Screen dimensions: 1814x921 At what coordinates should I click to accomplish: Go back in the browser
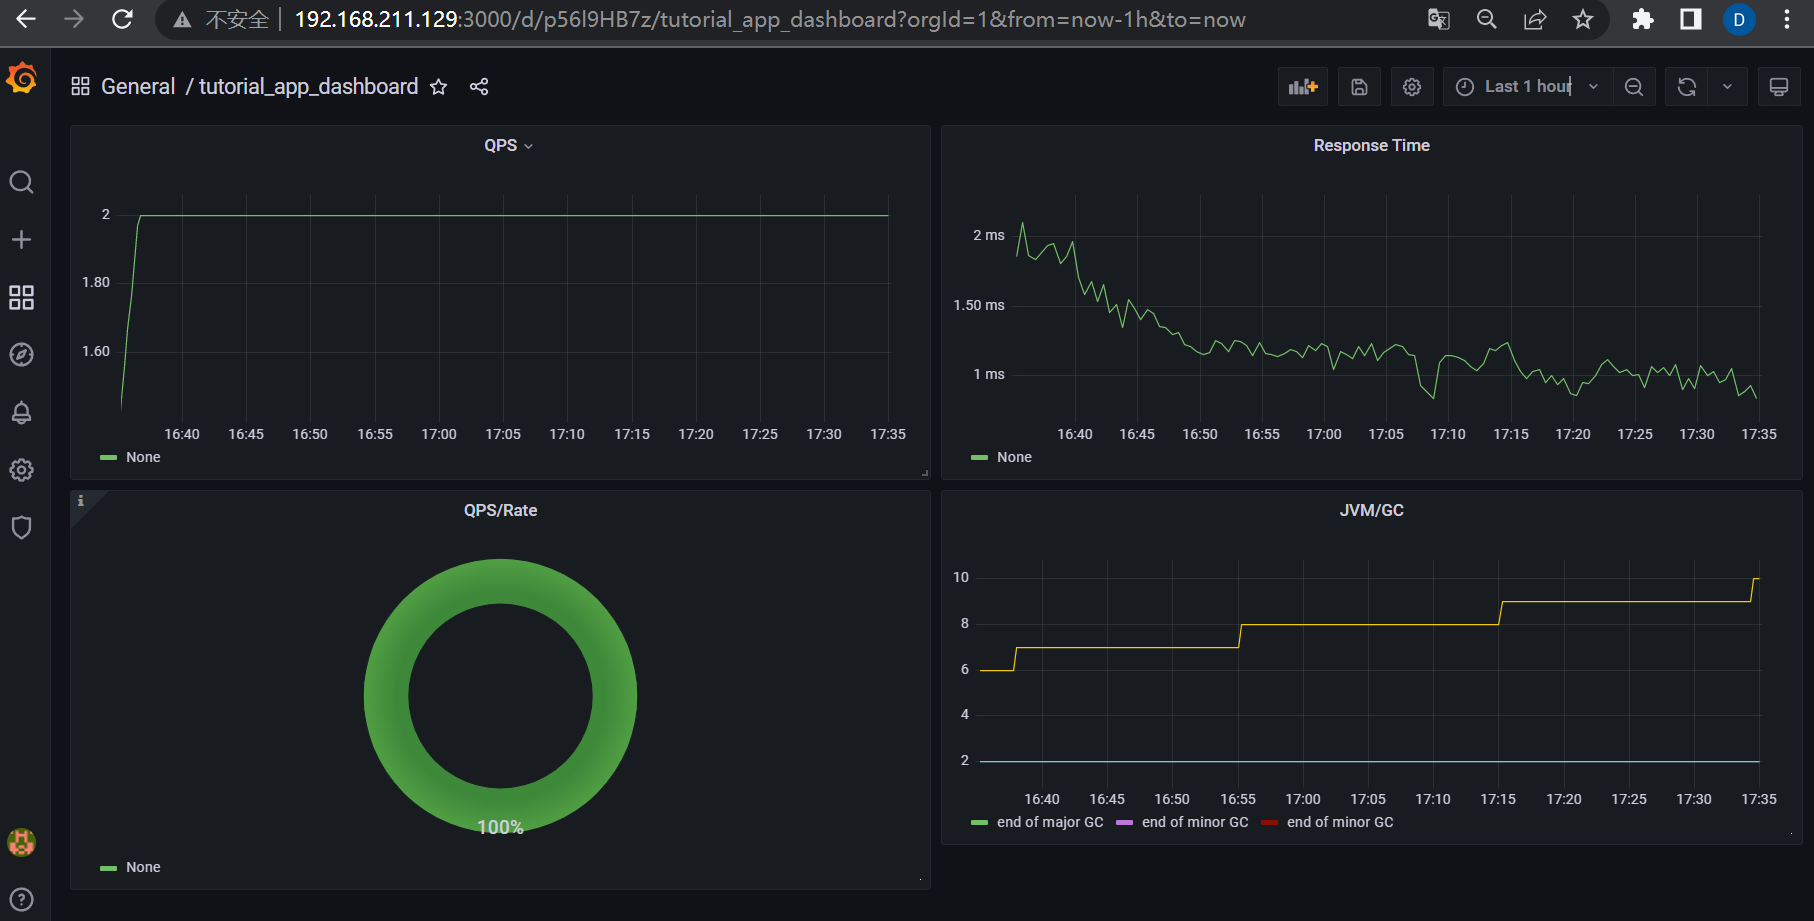26,19
